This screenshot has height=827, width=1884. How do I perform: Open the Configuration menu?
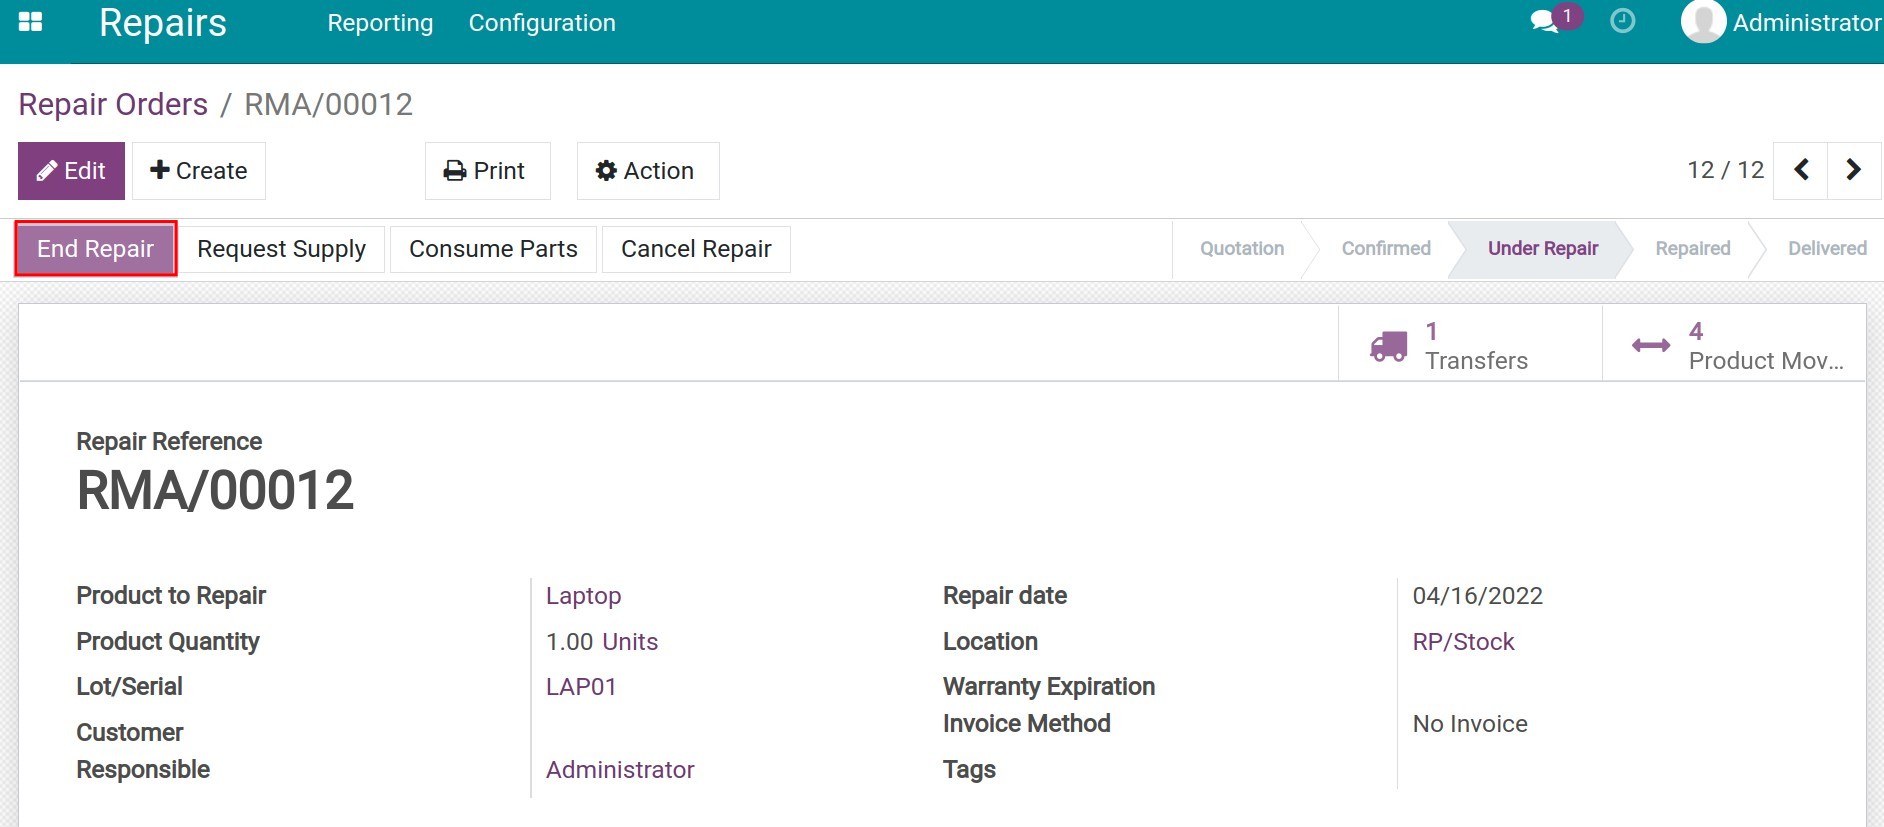pos(542,23)
